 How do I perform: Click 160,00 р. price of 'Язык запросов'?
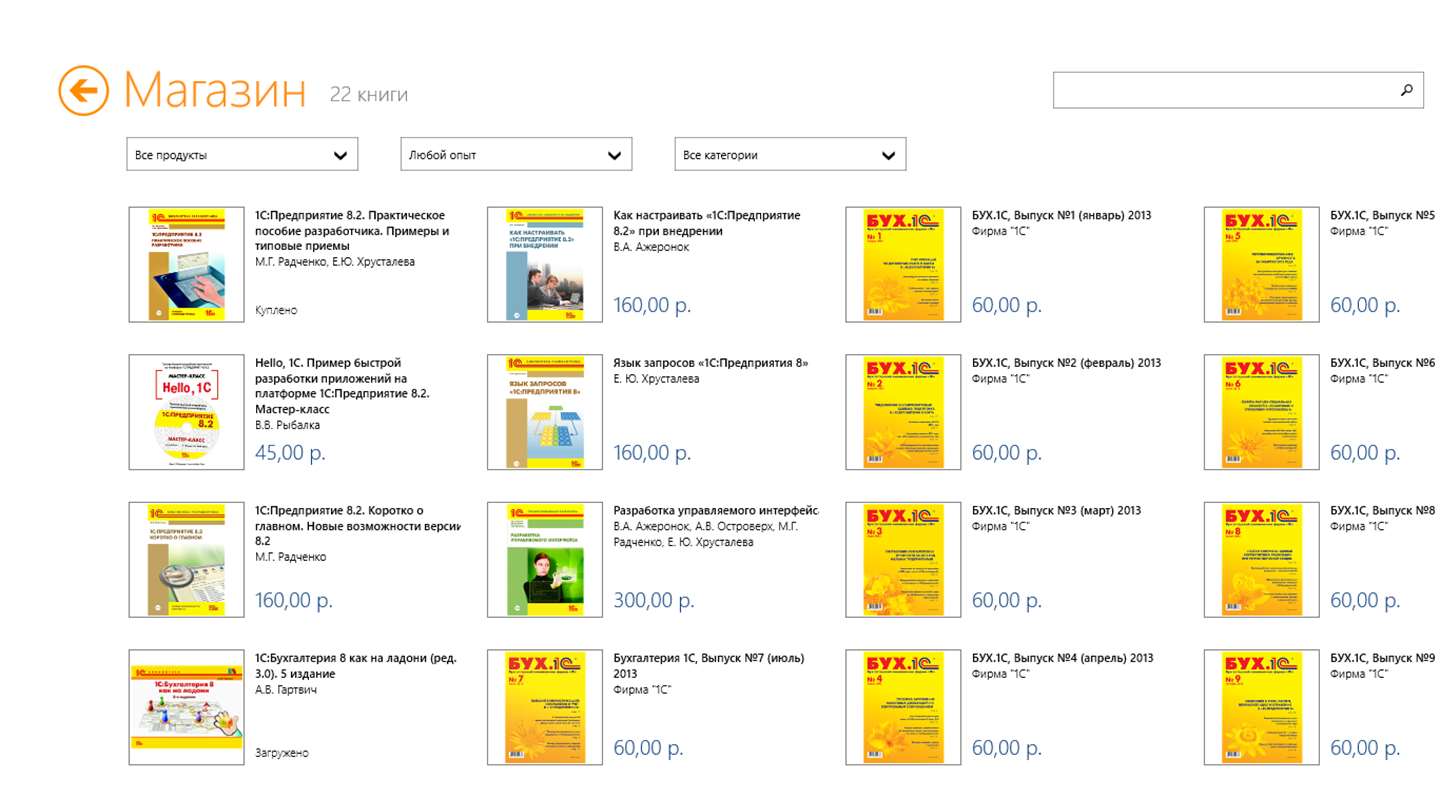point(652,452)
